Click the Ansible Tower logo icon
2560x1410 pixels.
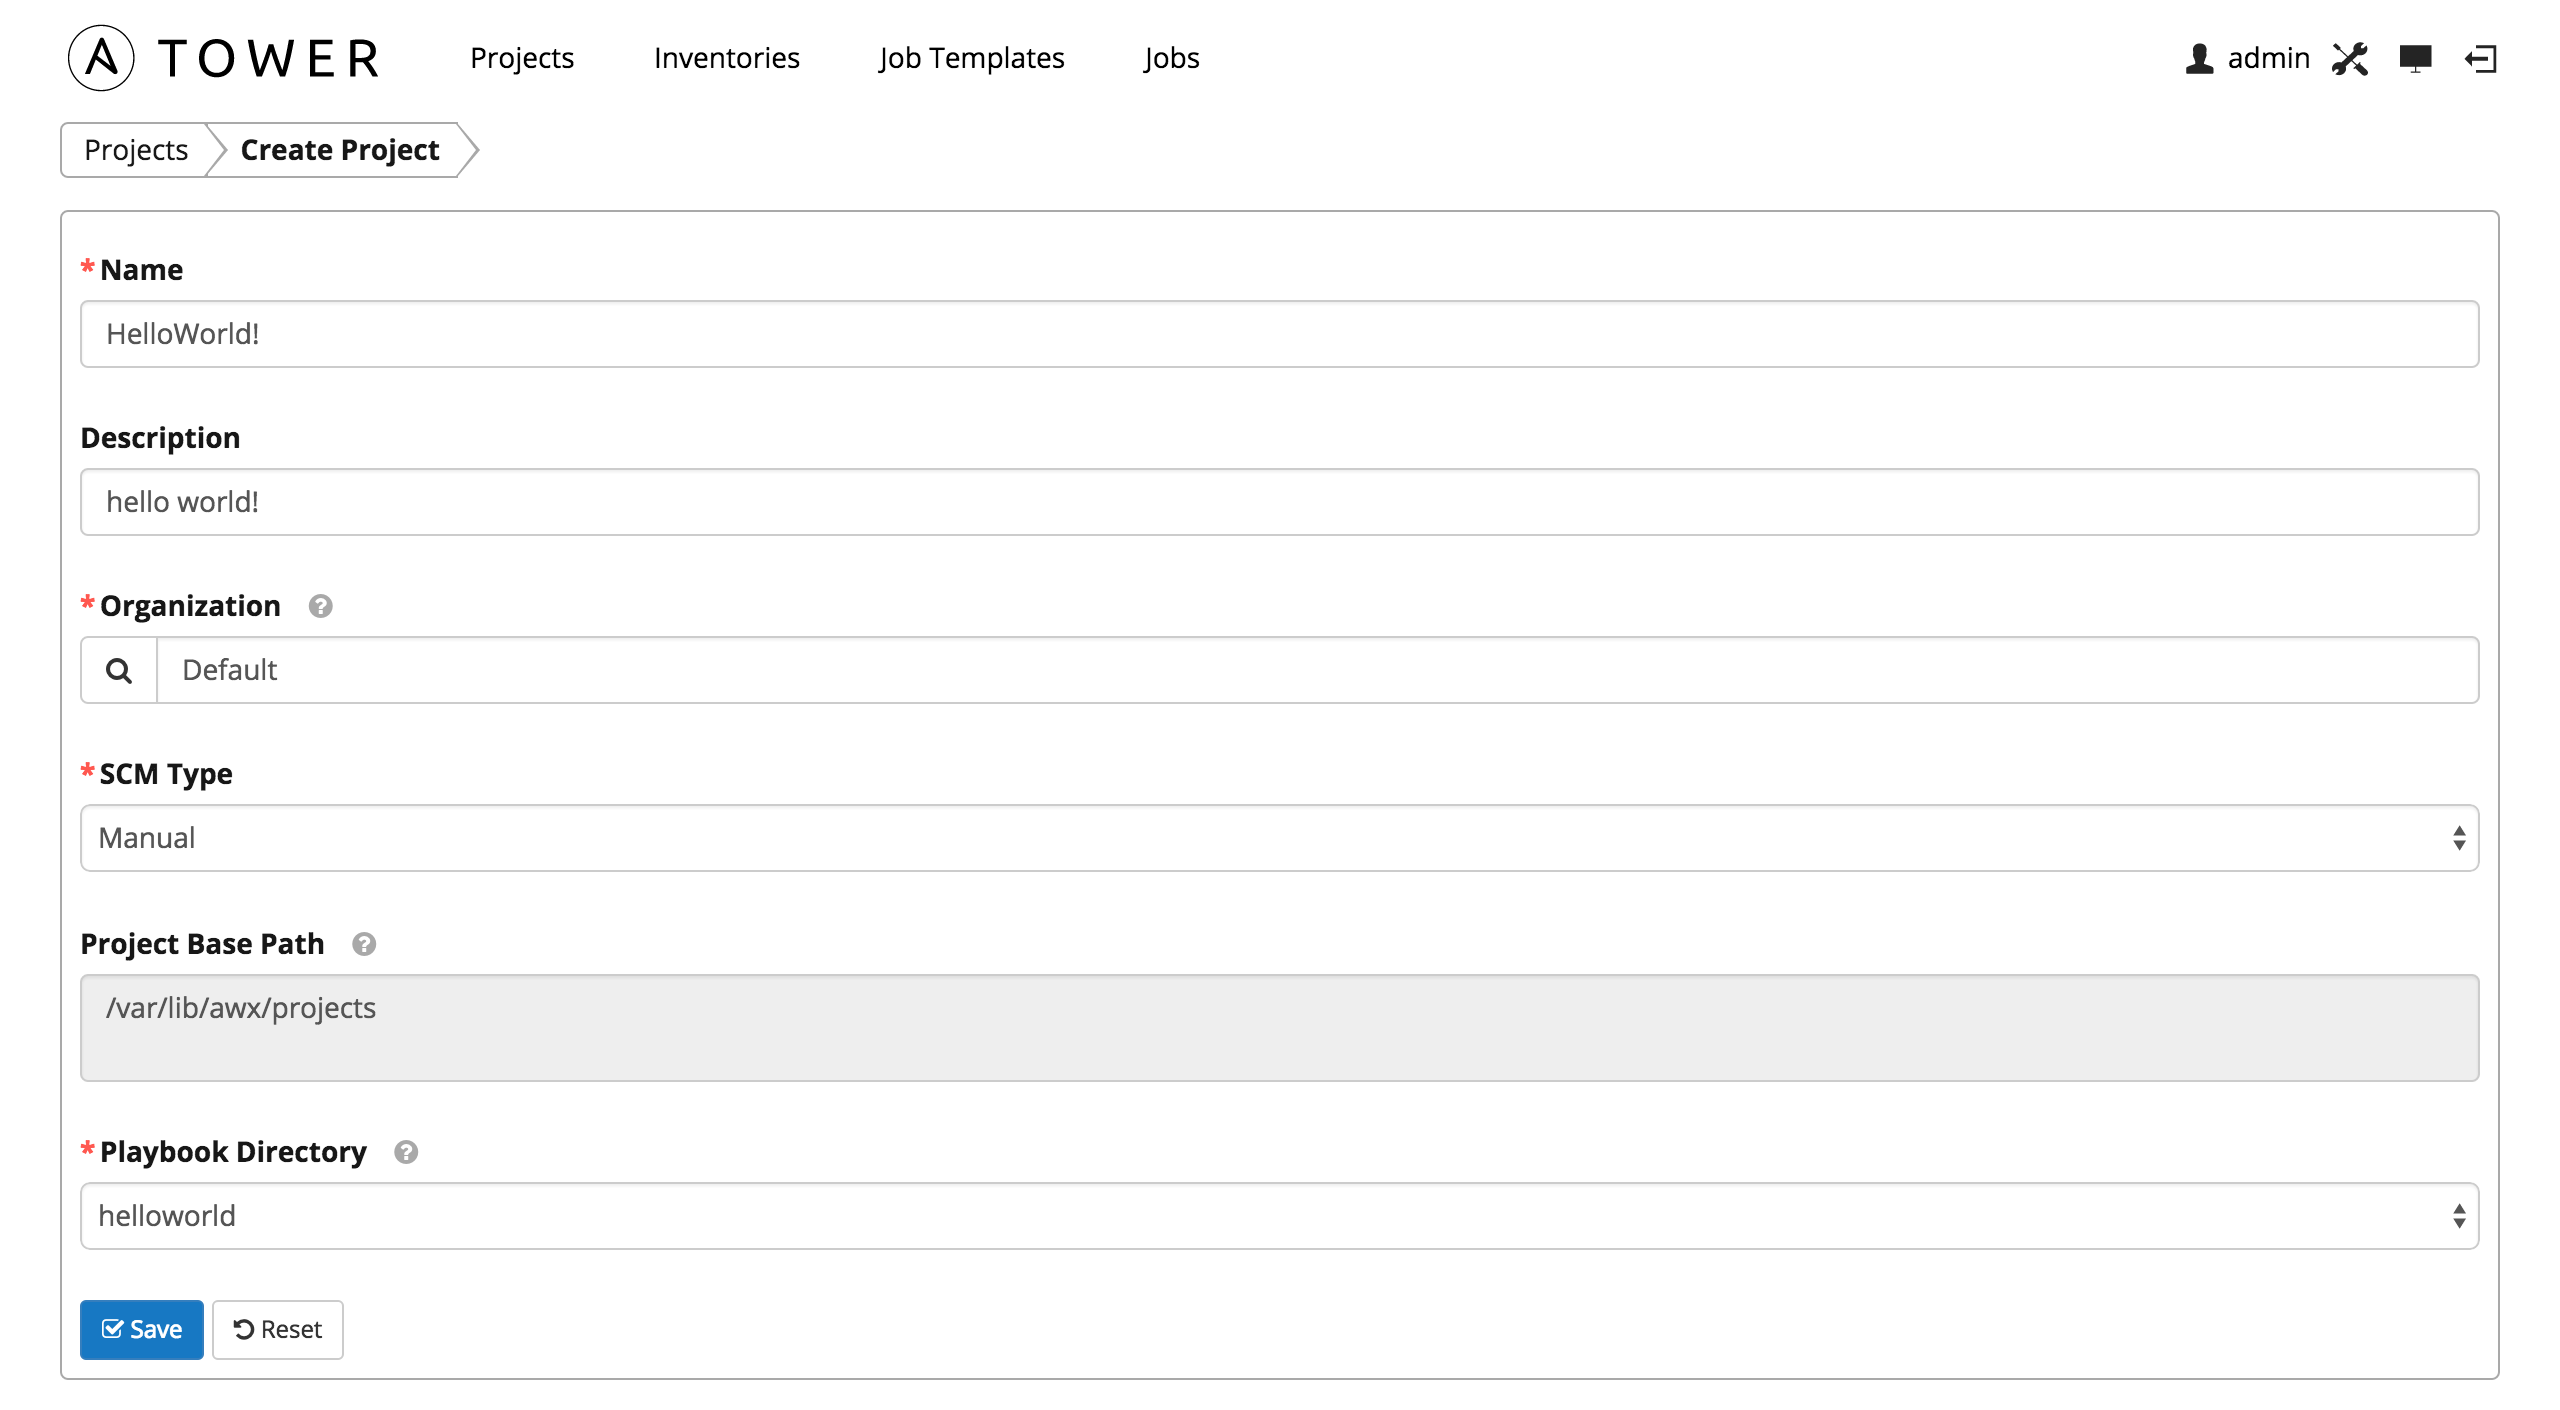click(x=101, y=58)
